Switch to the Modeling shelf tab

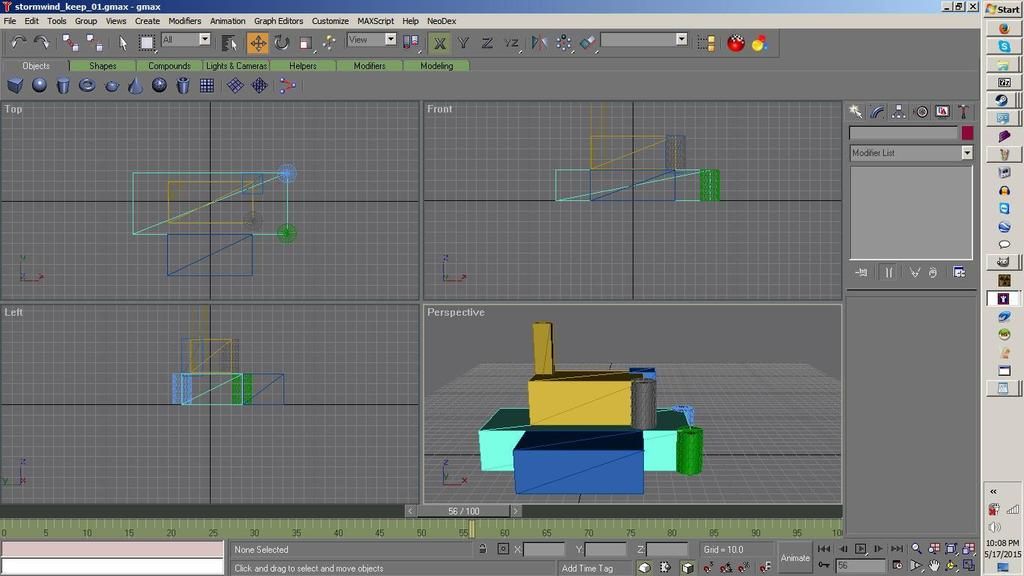tap(436, 66)
